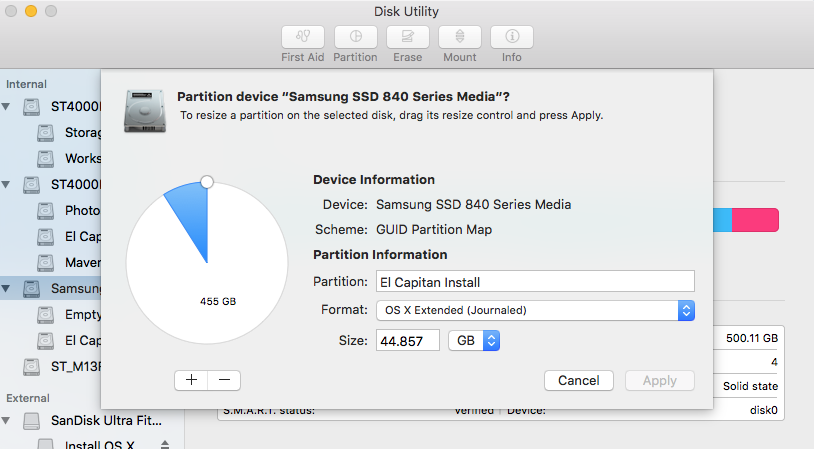The width and height of the screenshot is (814, 449).
Task: Click the blue segment of the usage bar
Action: click(x=723, y=220)
